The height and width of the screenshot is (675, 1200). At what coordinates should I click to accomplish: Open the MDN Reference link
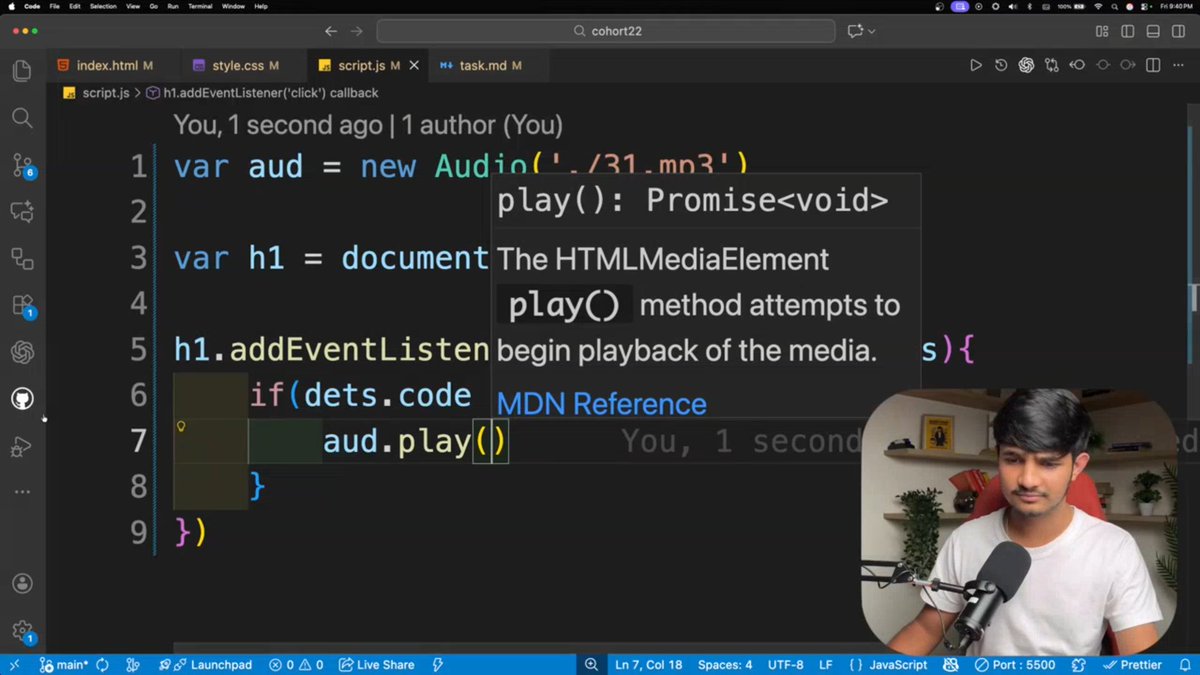(x=600, y=404)
